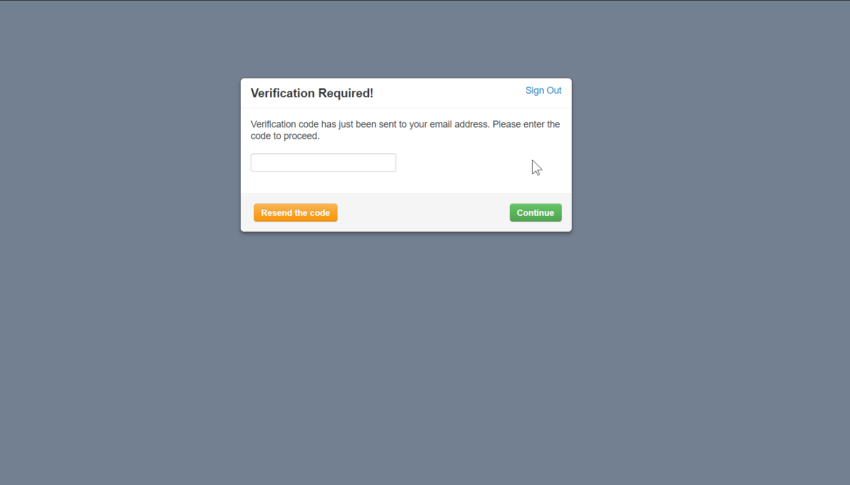The height and width of the screenshot is (485, 850).
Task: Sign out from the verification dialog
Action: click(543, 90)
